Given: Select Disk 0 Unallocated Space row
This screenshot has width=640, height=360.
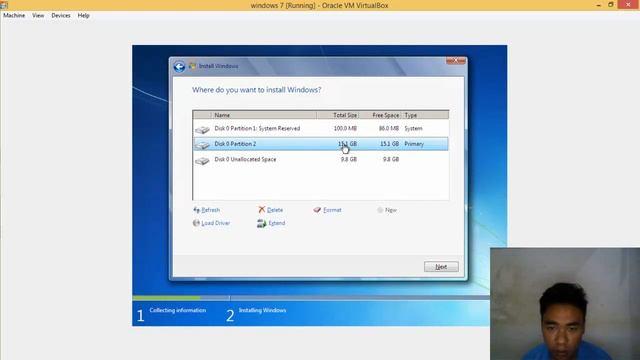Looking at the screenshot, I should coord(321,159).
